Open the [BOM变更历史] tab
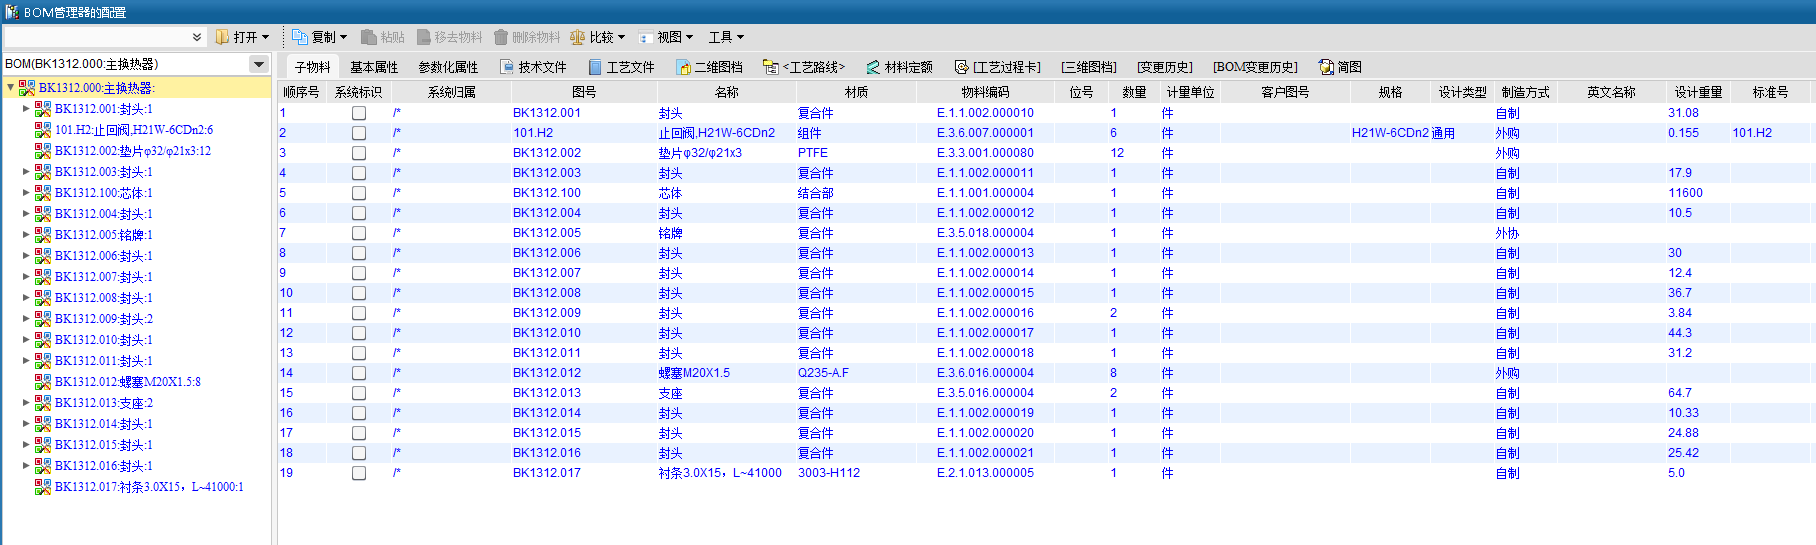 (x=1255, y=67)
